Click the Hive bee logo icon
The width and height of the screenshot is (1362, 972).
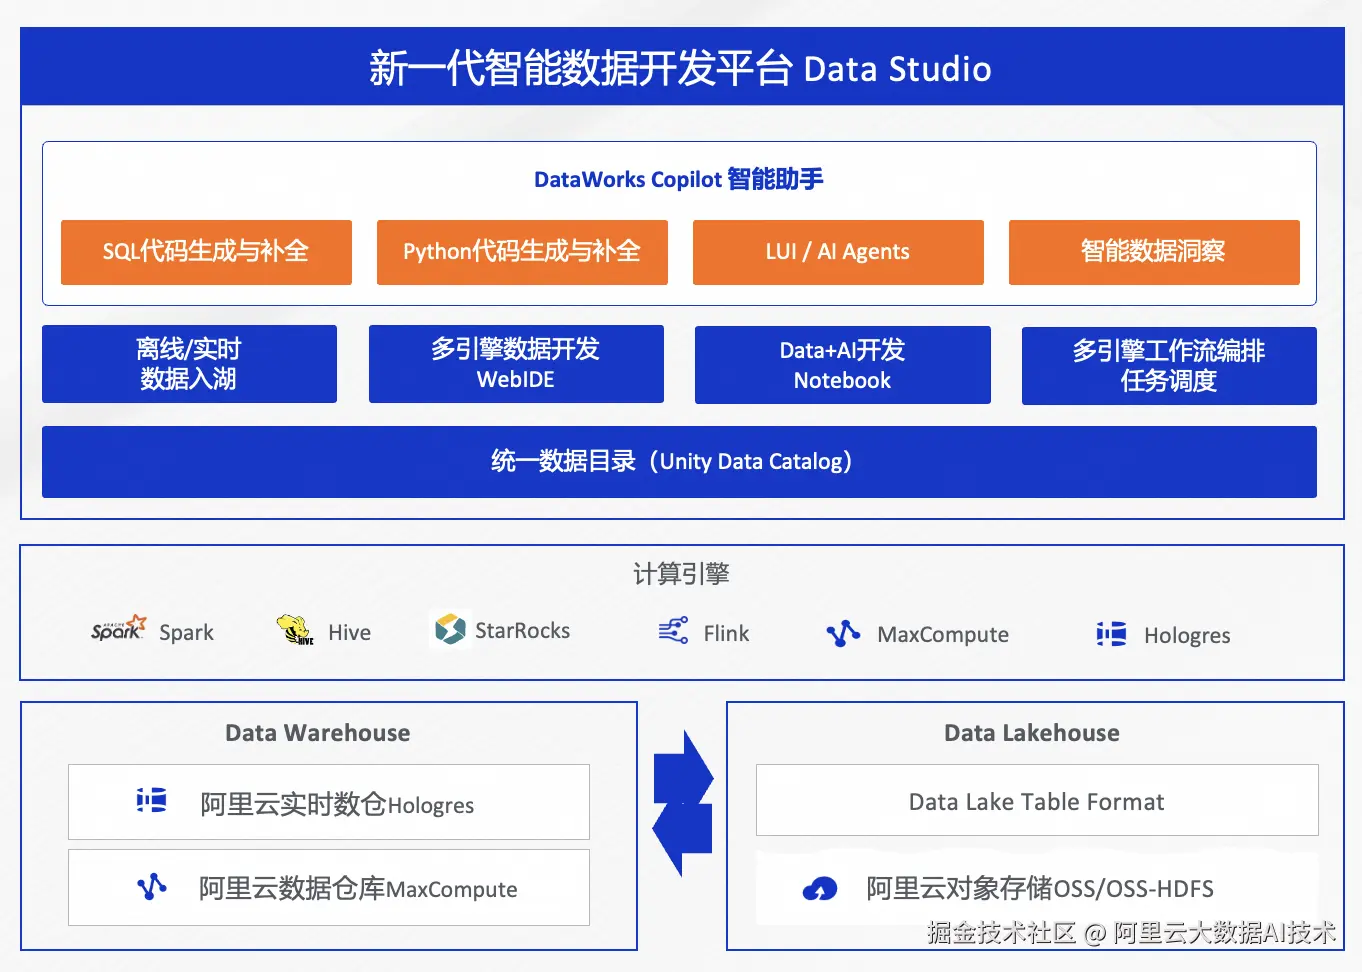295,630
